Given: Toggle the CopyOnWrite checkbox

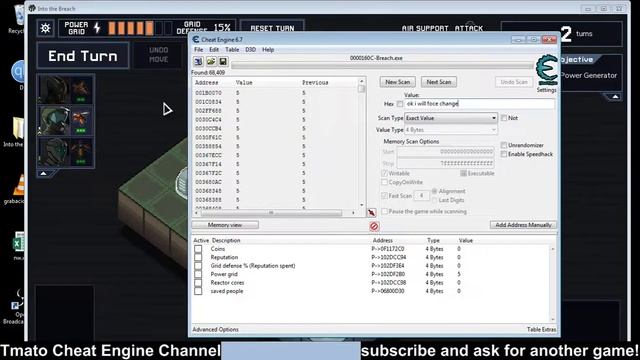Looking at the screenshot, I should (384, 182).
